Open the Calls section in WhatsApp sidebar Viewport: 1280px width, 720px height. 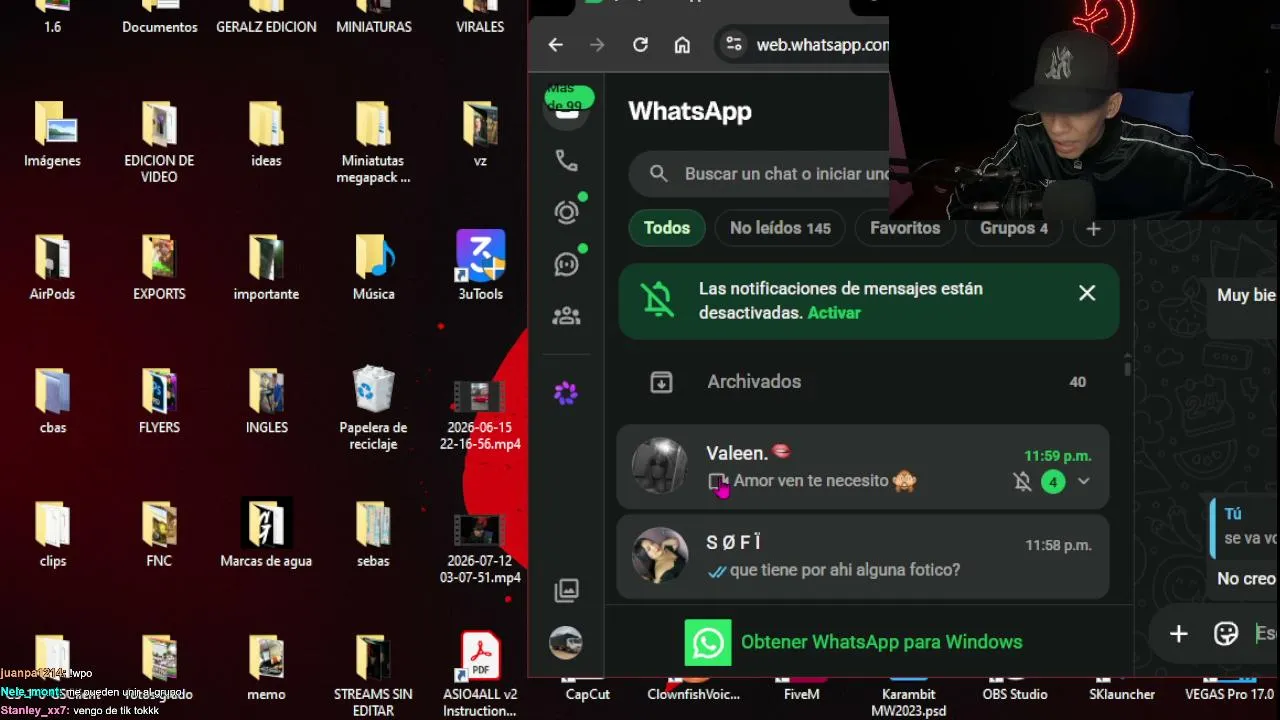pyautogui.click(x=566, y=160)
